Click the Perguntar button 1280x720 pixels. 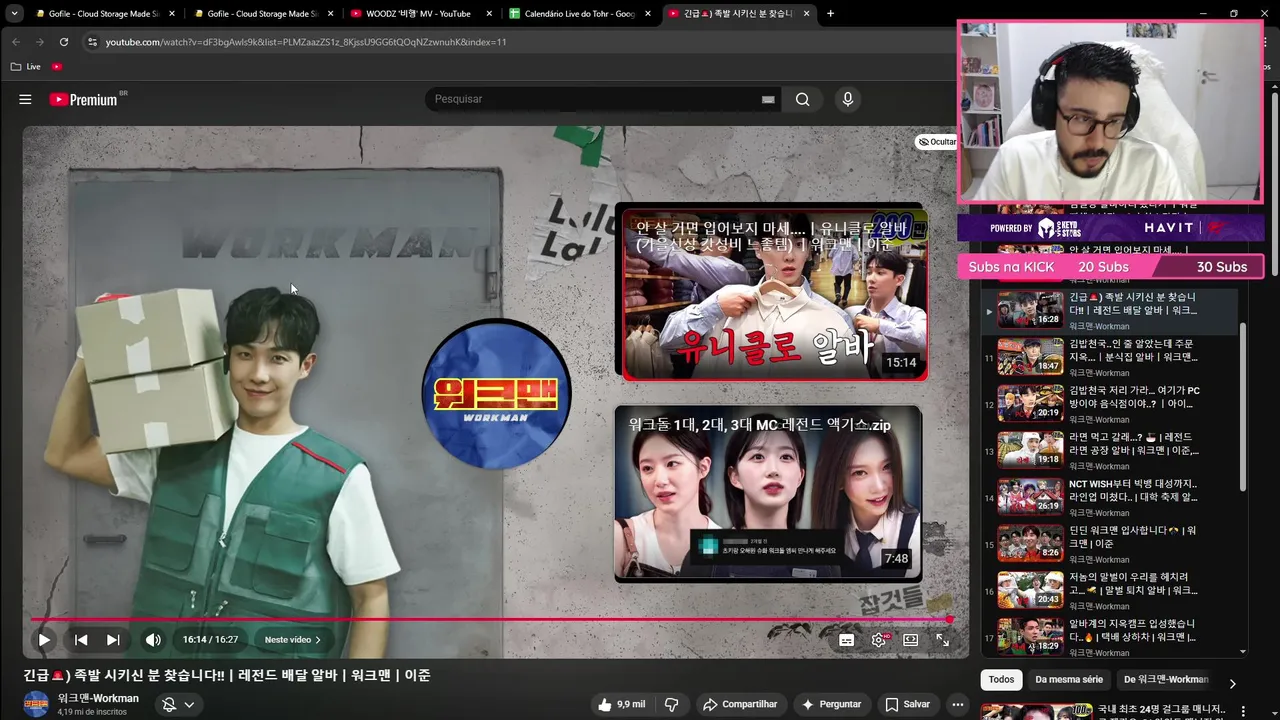[x=831, y=705]
